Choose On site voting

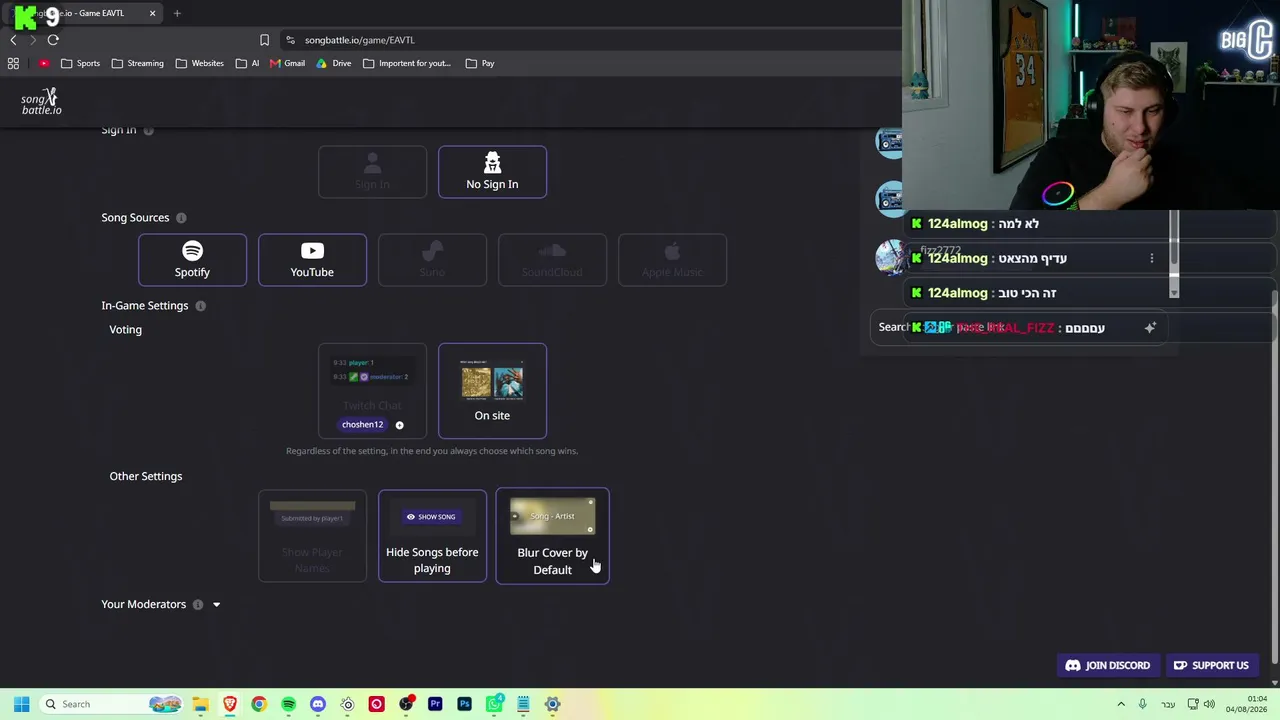point(492,391)
